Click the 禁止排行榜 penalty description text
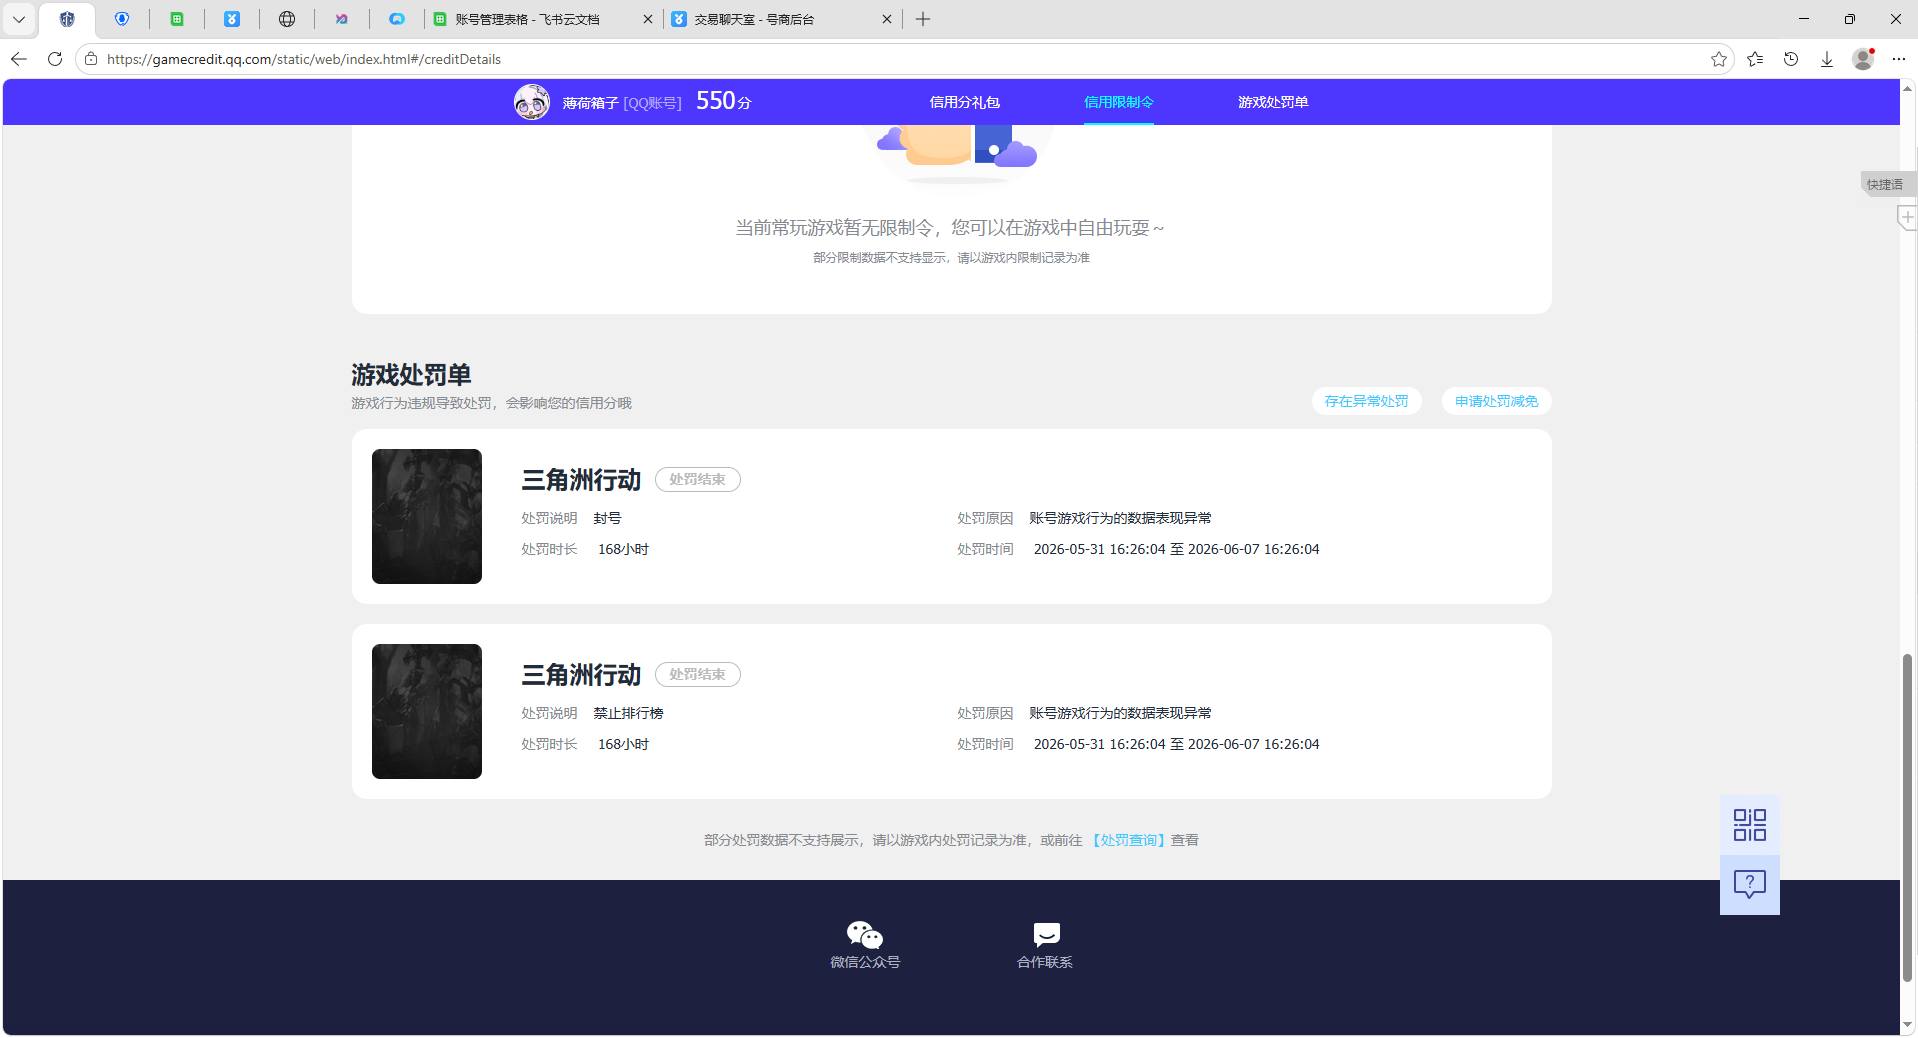Viewport: 1918px width, 1038px height. pos(628,713)
